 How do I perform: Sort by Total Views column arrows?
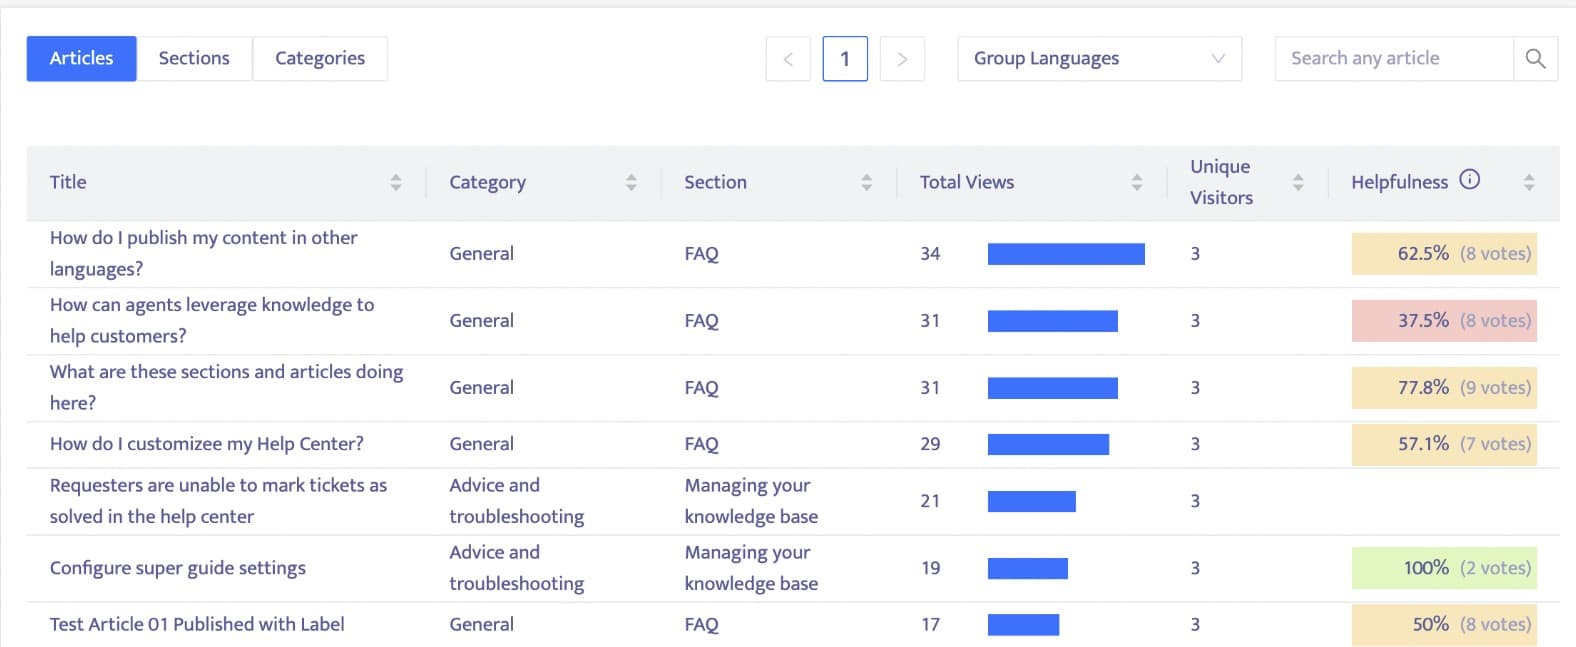[1137, 182]
